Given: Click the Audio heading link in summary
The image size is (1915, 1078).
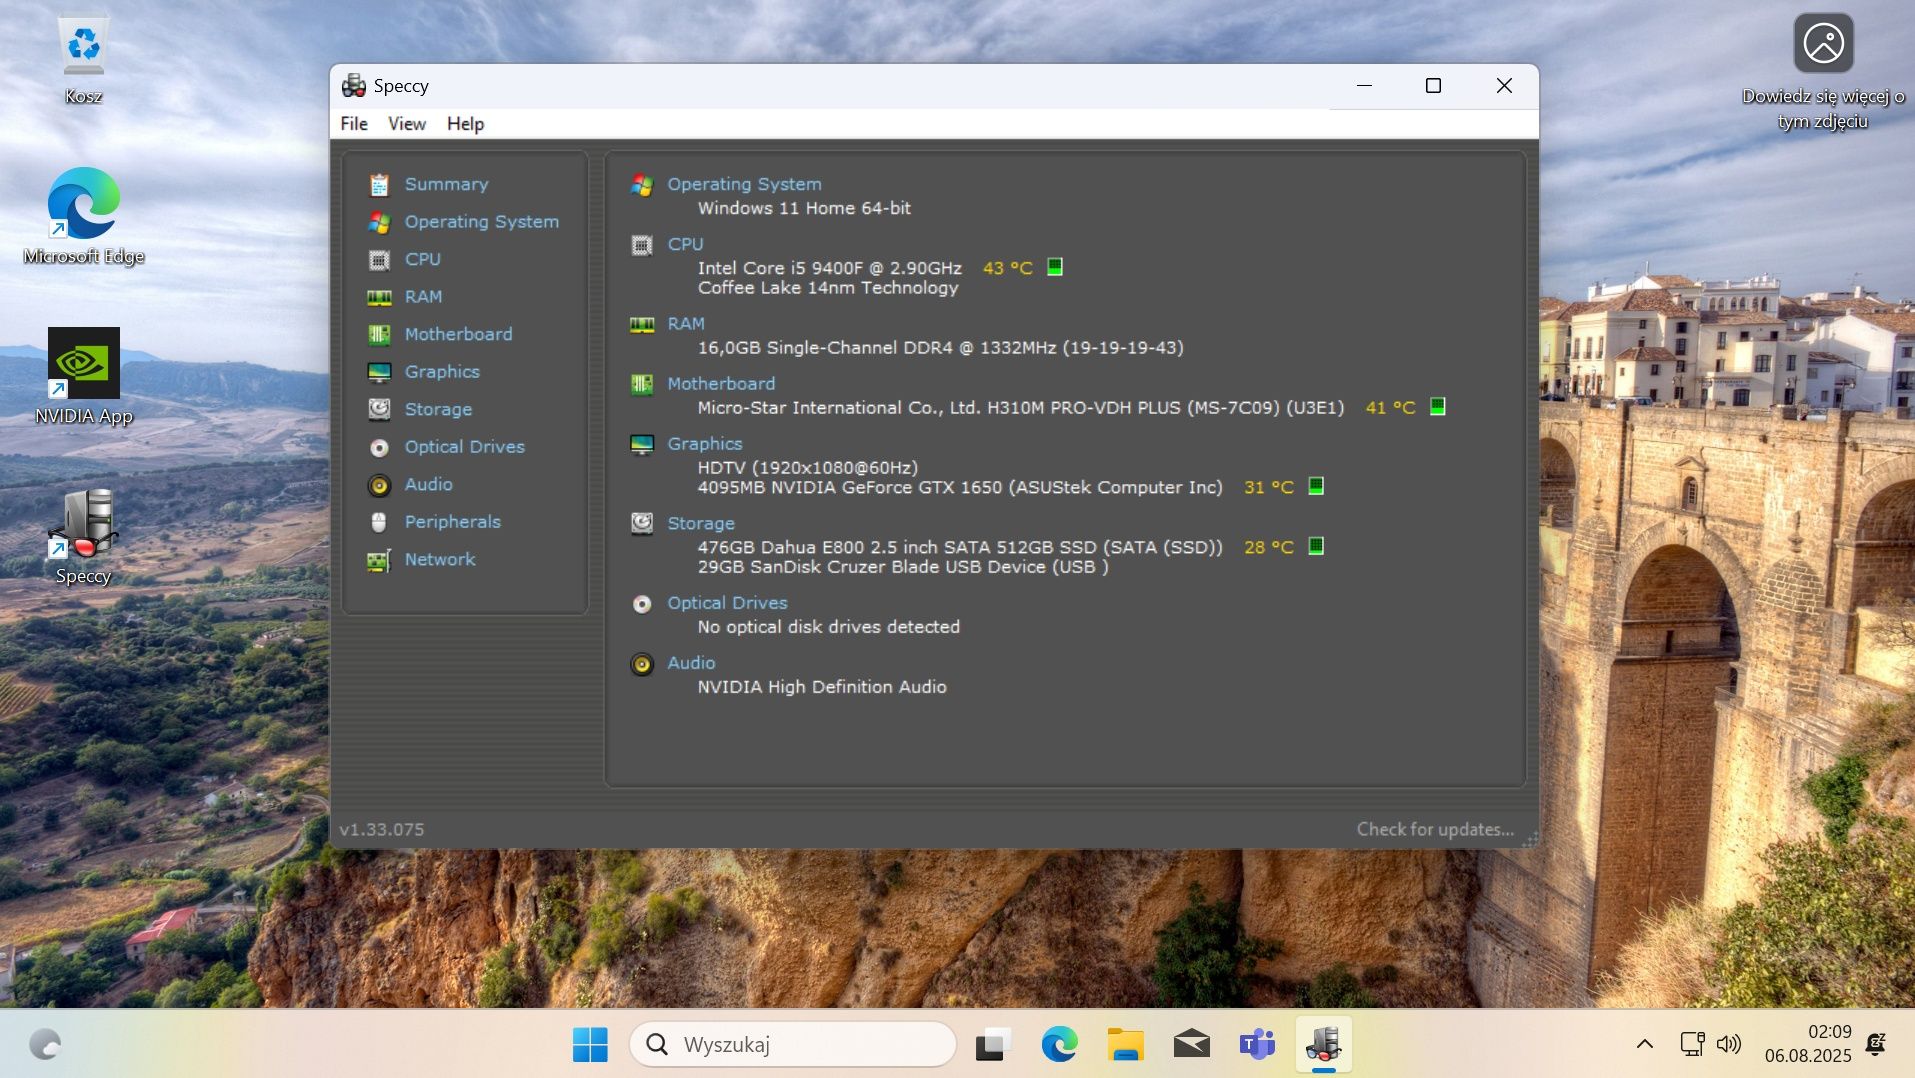Looking at the screenshot, I should pyautogui.click(x=691, y=663).
